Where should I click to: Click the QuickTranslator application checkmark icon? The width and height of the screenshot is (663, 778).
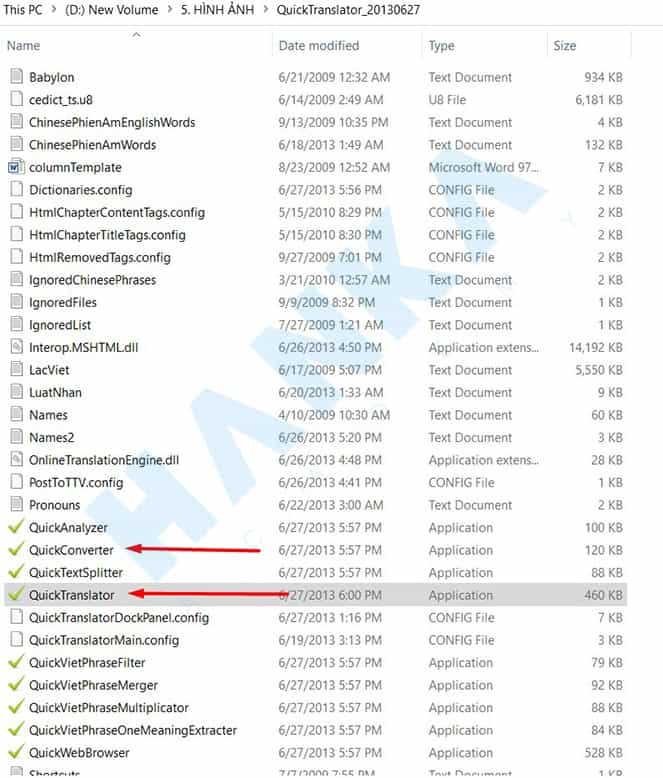point(16,594)
